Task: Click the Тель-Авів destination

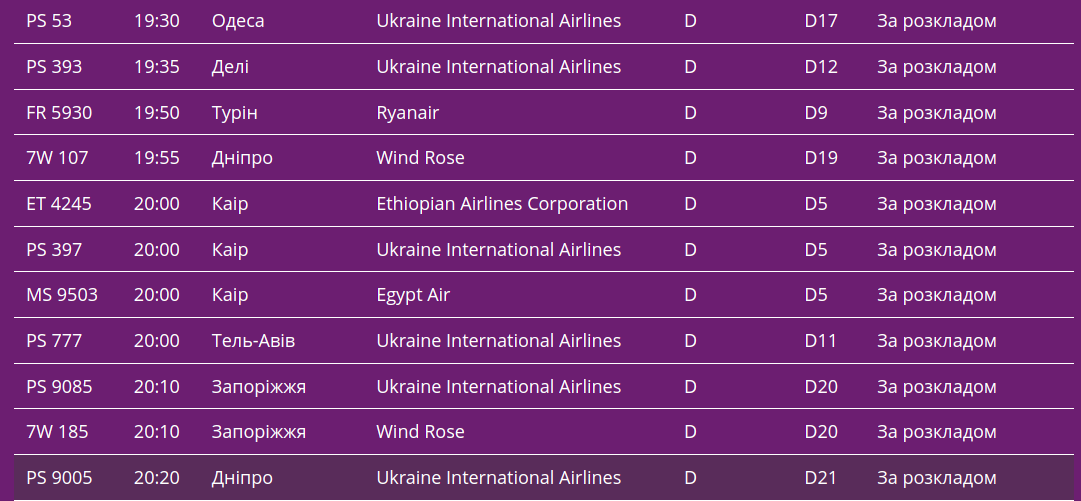Action: [x=253, y=341]
